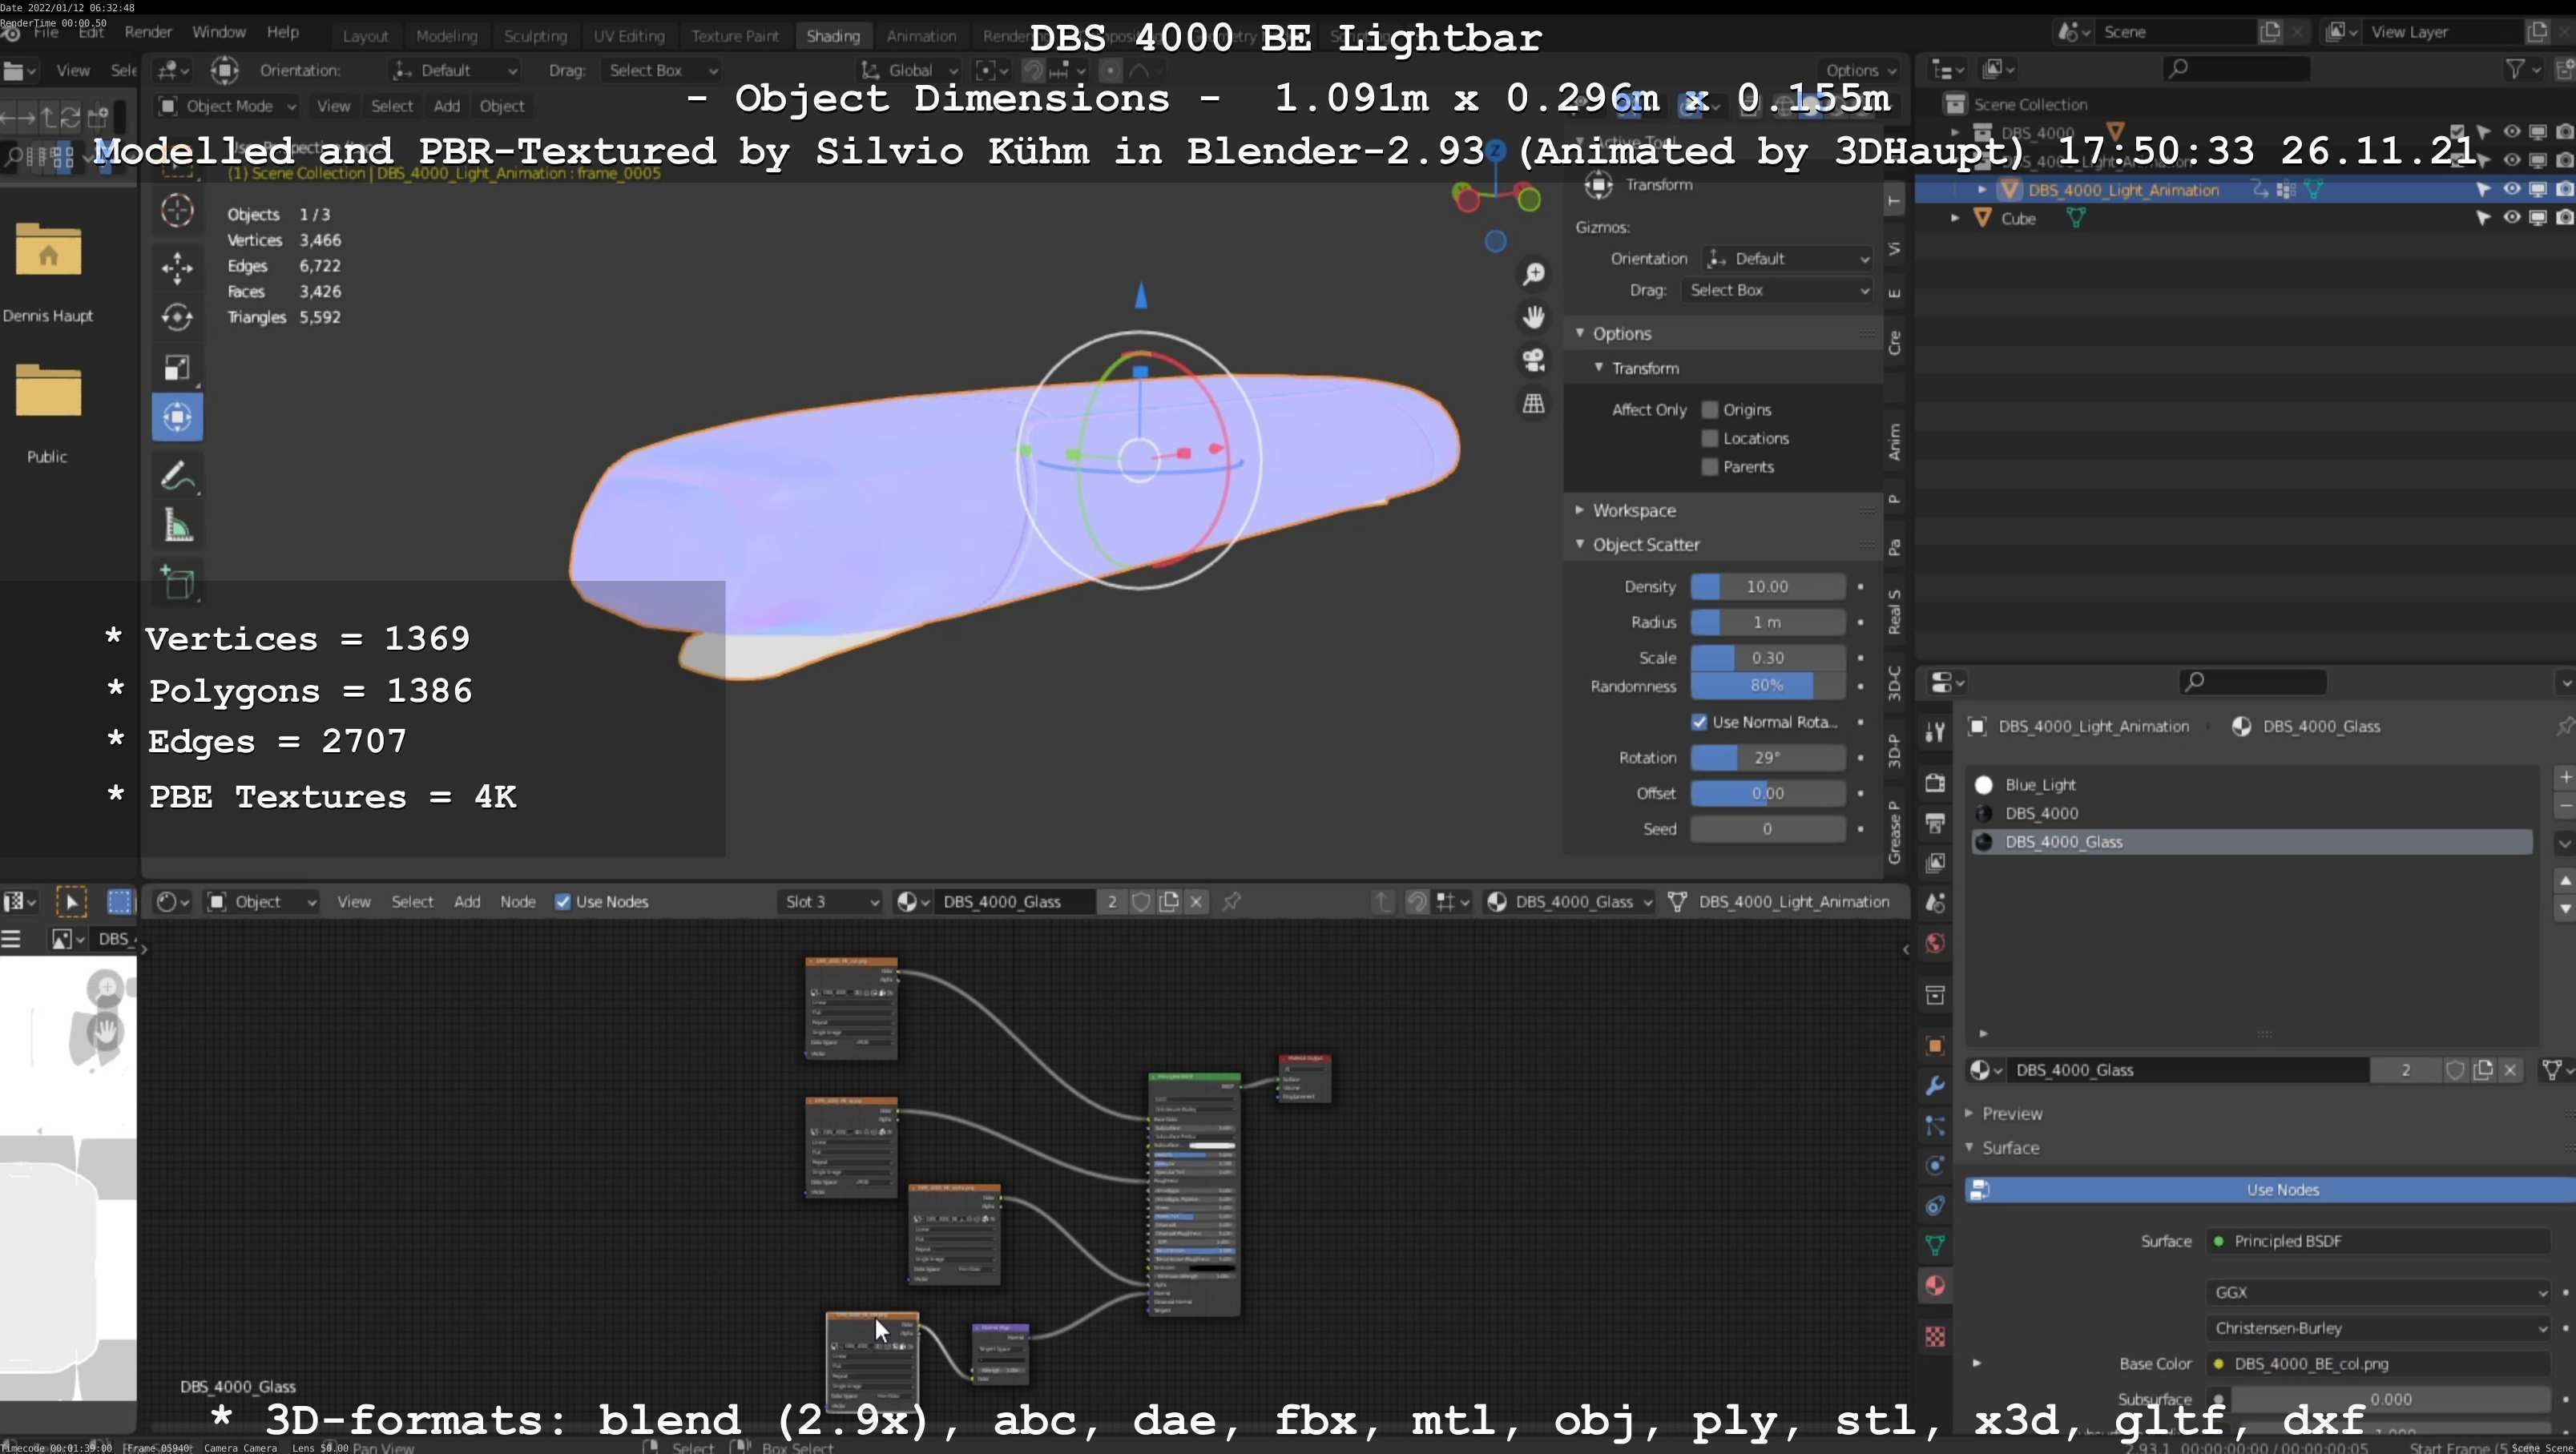The height and width of the screenshot is (1454, 2576).
Task: Enable Affect Only Parents checkbox
Action: (1709, 467)
